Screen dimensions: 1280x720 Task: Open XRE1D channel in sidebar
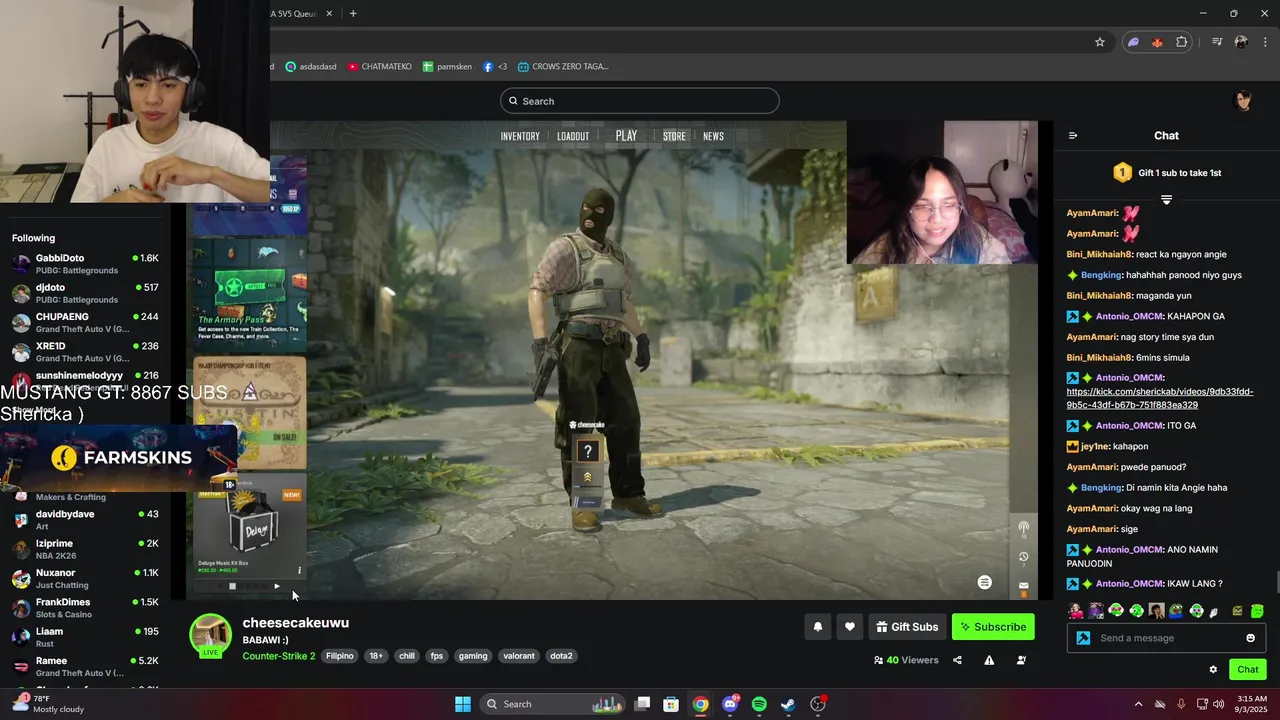tap(85, 352)
